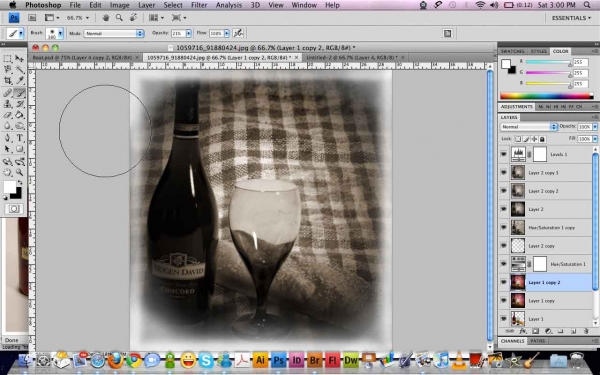Select the Layer 2 layer row
The image size is (600, 375).
click(x=545, y=209)
